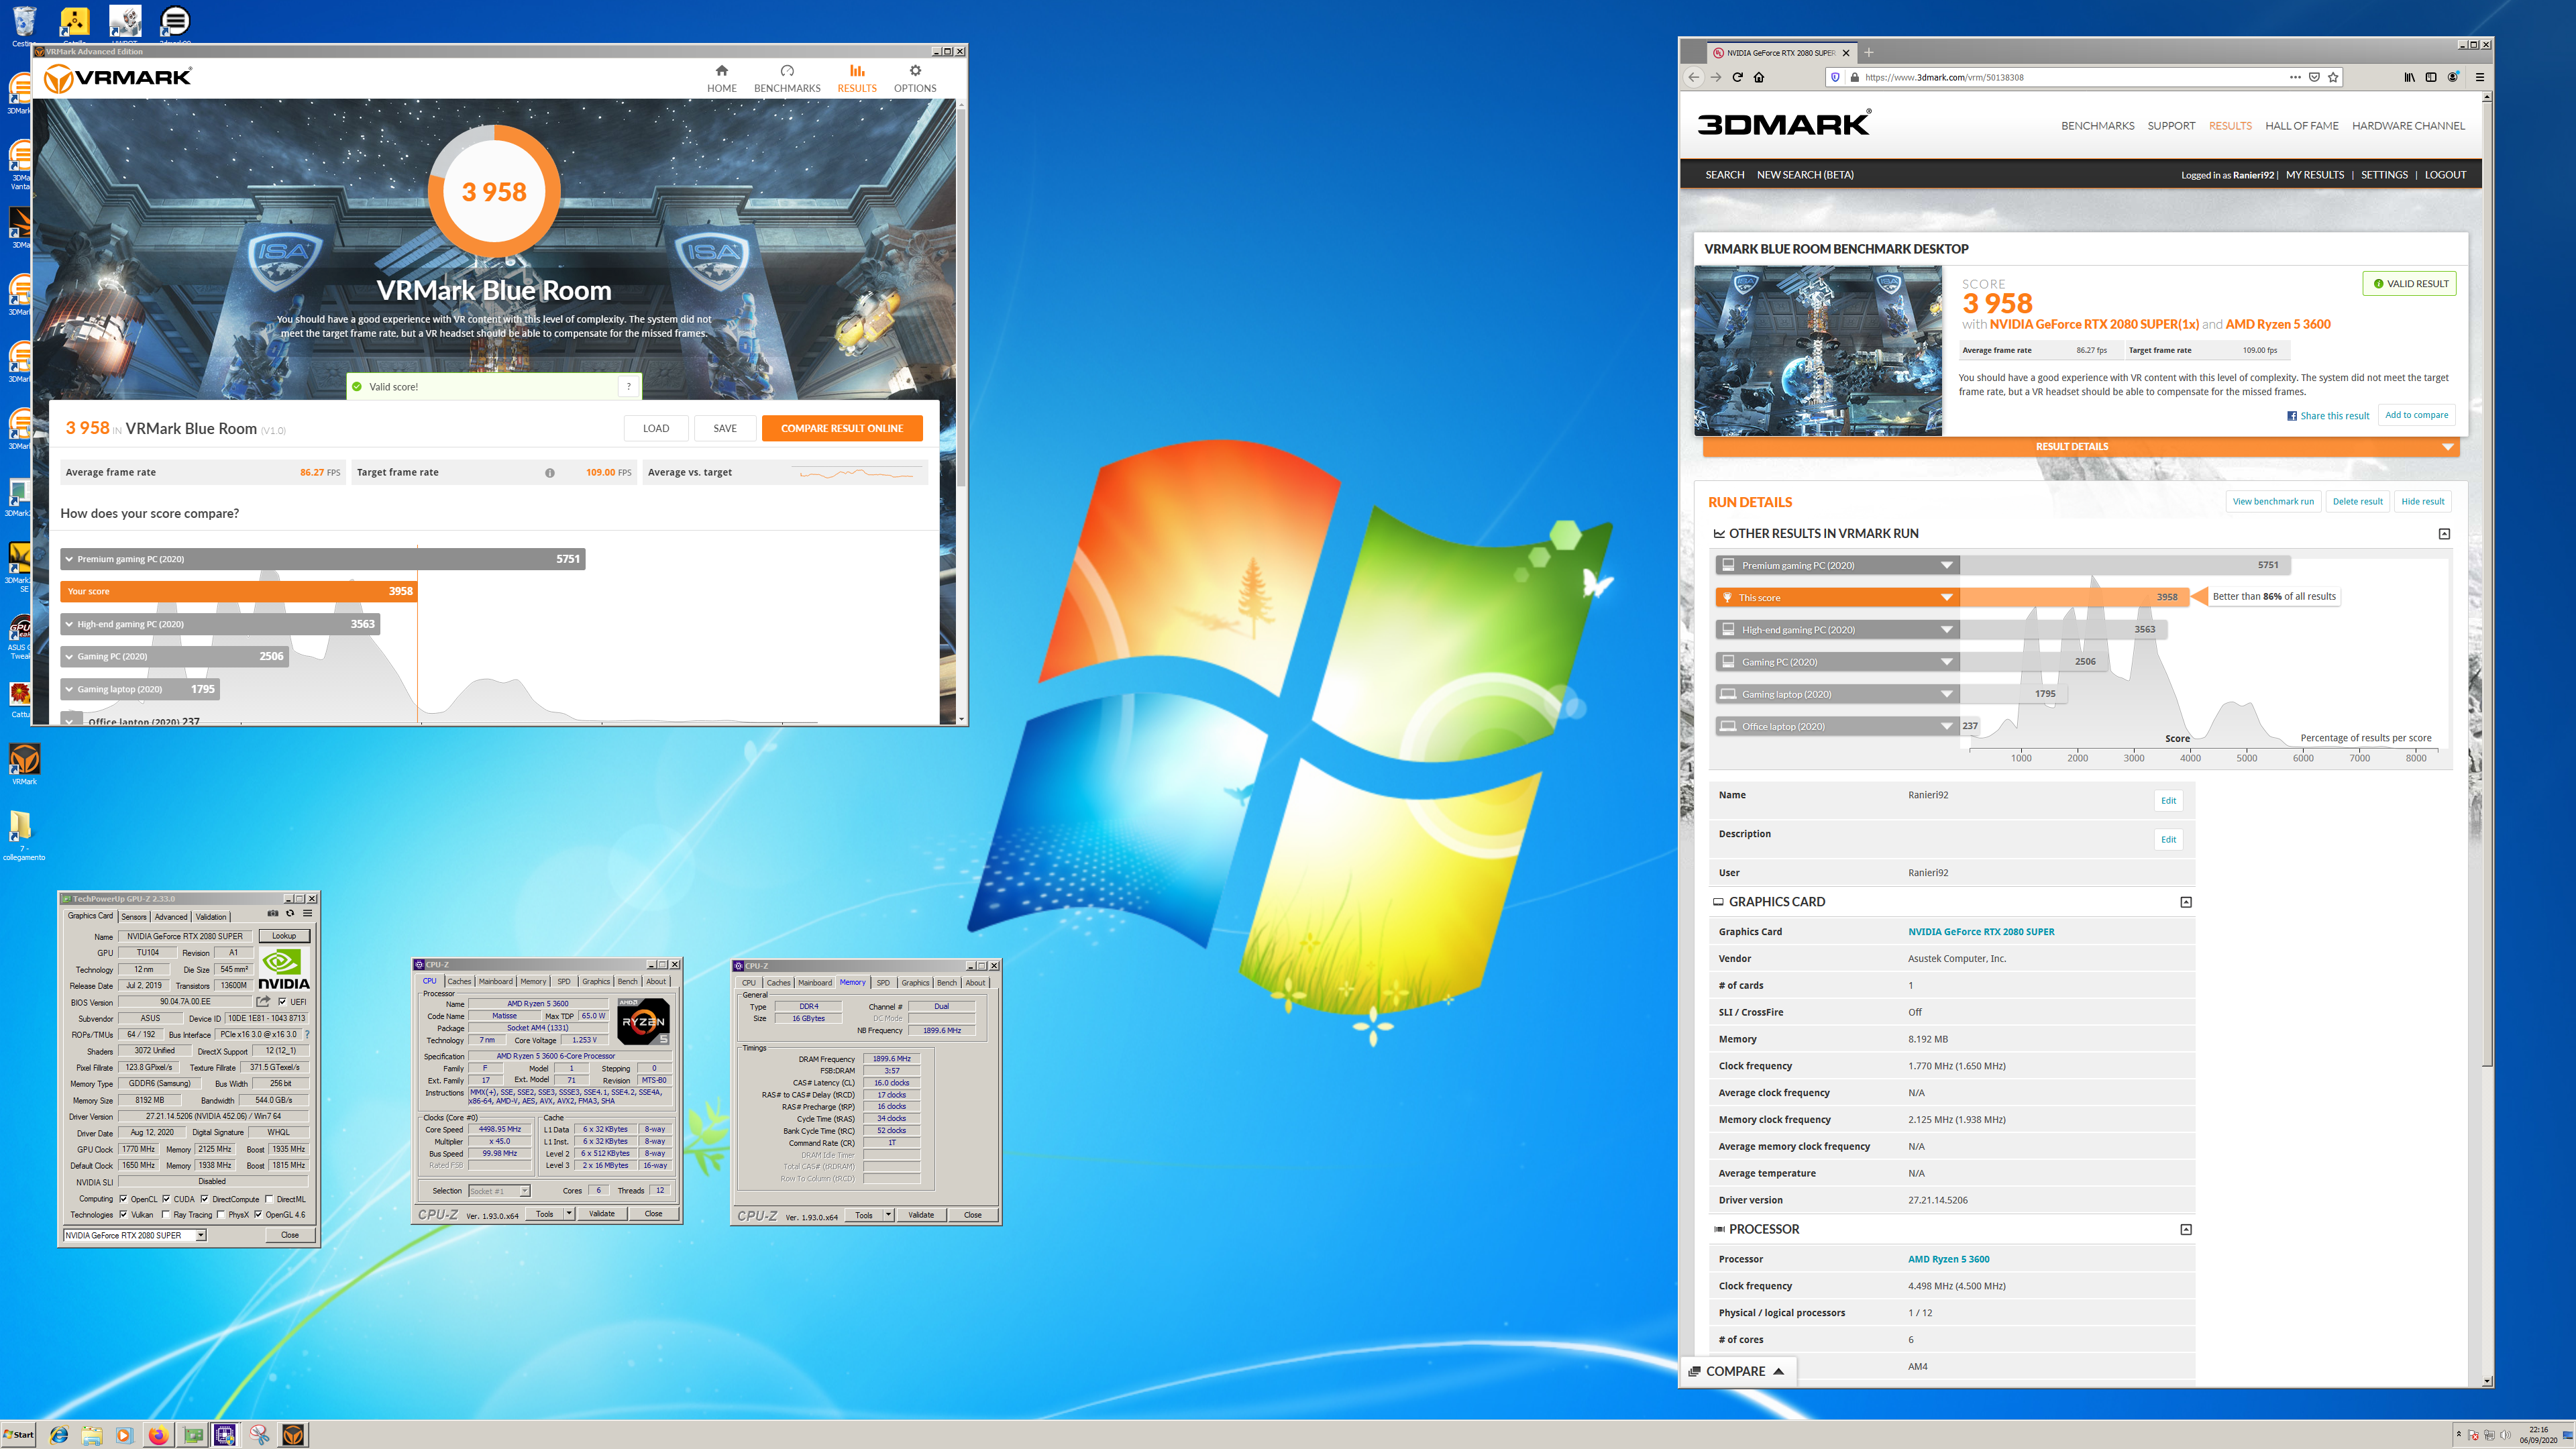Toggle Ray Tracing checkbox in GPU-Z
The height and width of the screenshot is (1449, 2576).
click(166, 1215)
